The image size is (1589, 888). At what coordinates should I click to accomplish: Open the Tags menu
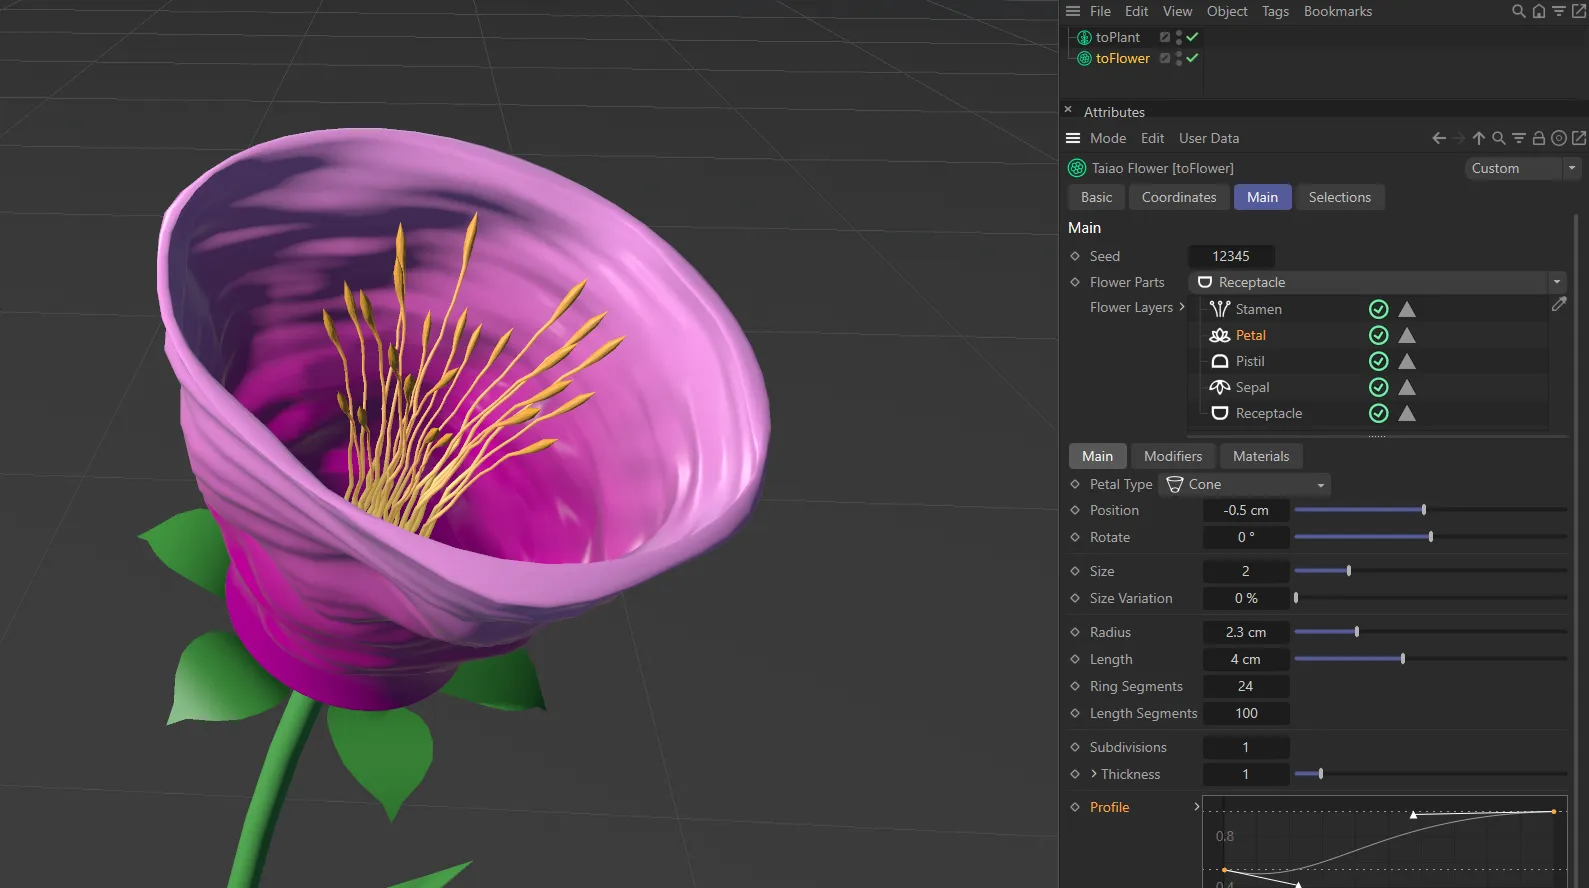1275,11
